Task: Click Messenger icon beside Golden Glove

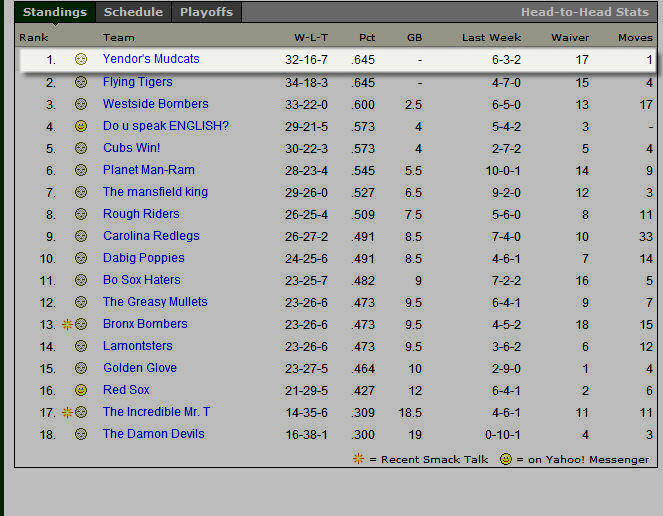Action: 81,369
